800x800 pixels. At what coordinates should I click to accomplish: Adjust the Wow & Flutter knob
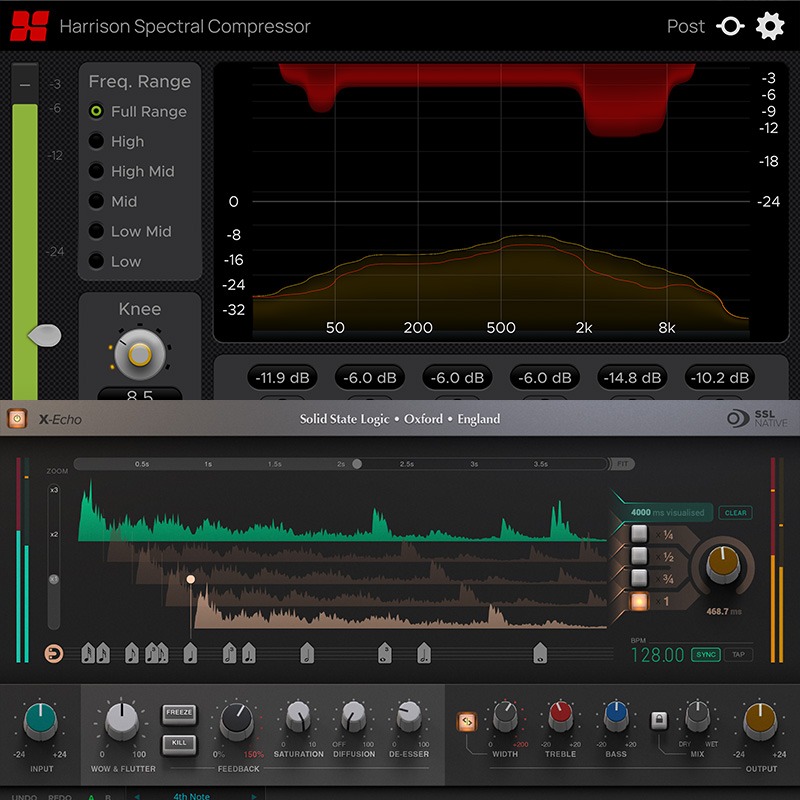click(x=121, y=720)
